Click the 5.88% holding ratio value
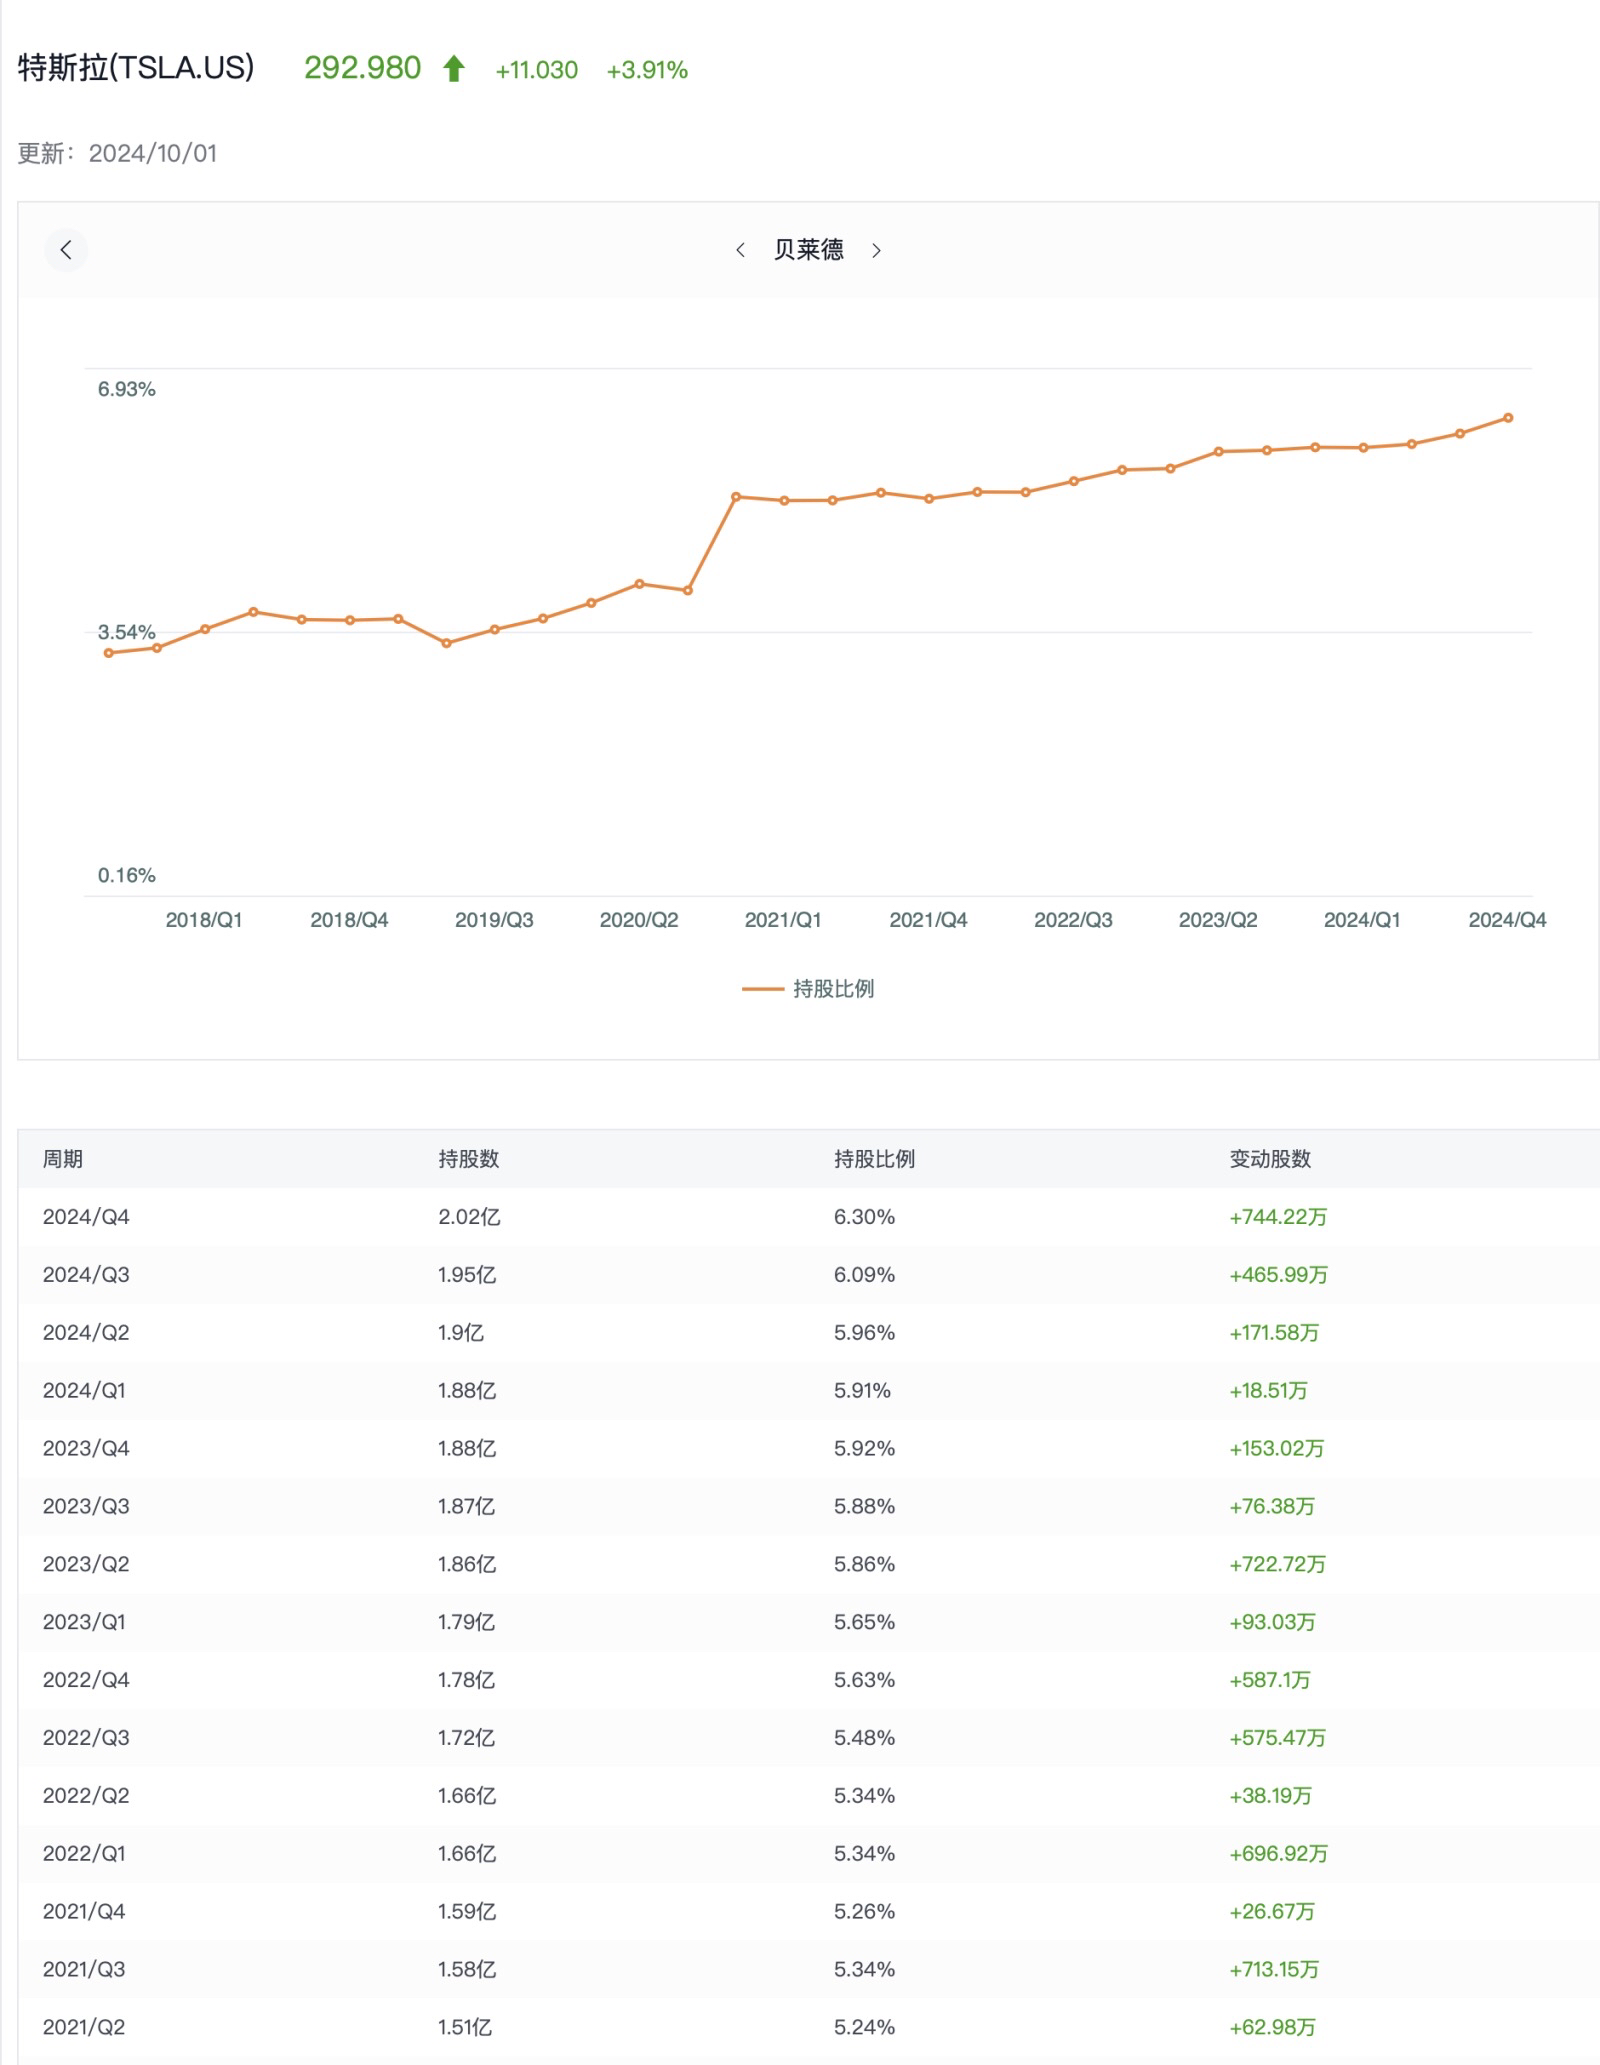The image size is (1600, 2065). click(x=864, y=1507)
